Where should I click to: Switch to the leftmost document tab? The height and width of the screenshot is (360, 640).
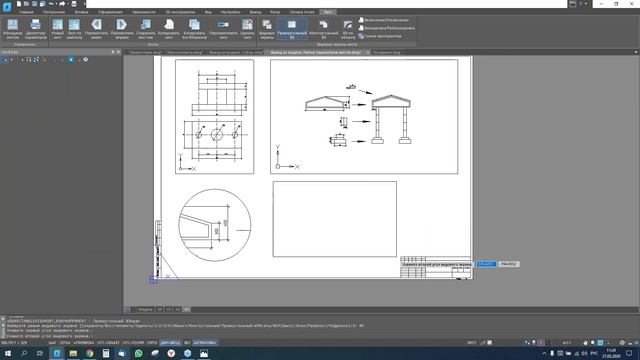pos(146,52)
